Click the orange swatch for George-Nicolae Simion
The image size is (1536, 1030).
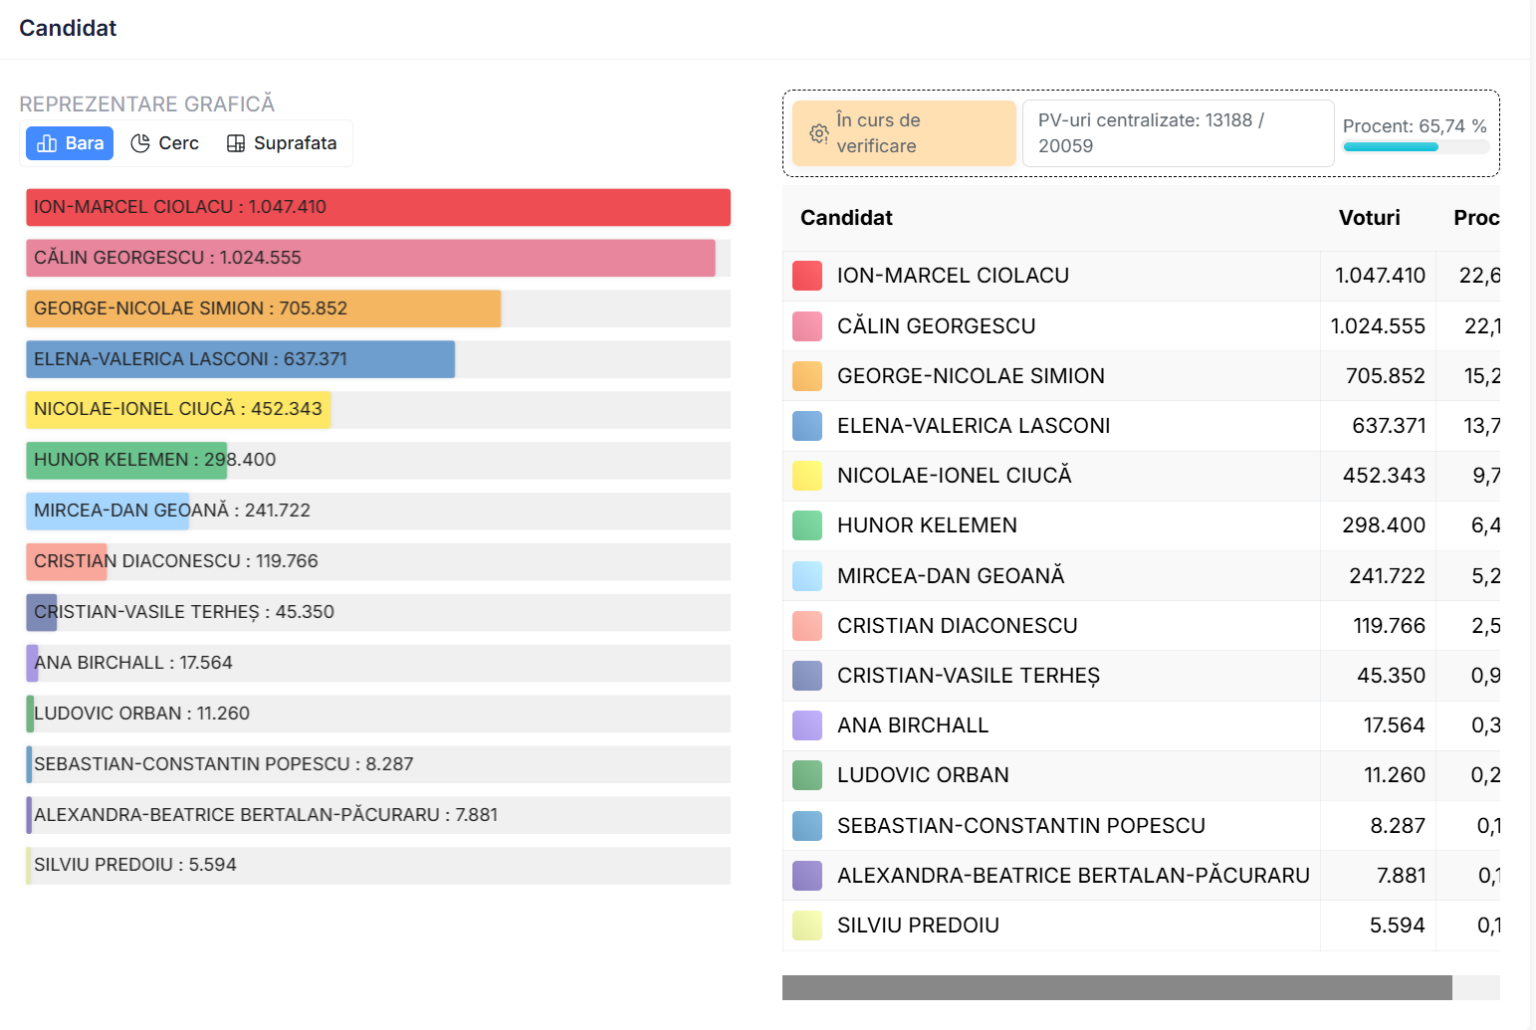(807, 376)
